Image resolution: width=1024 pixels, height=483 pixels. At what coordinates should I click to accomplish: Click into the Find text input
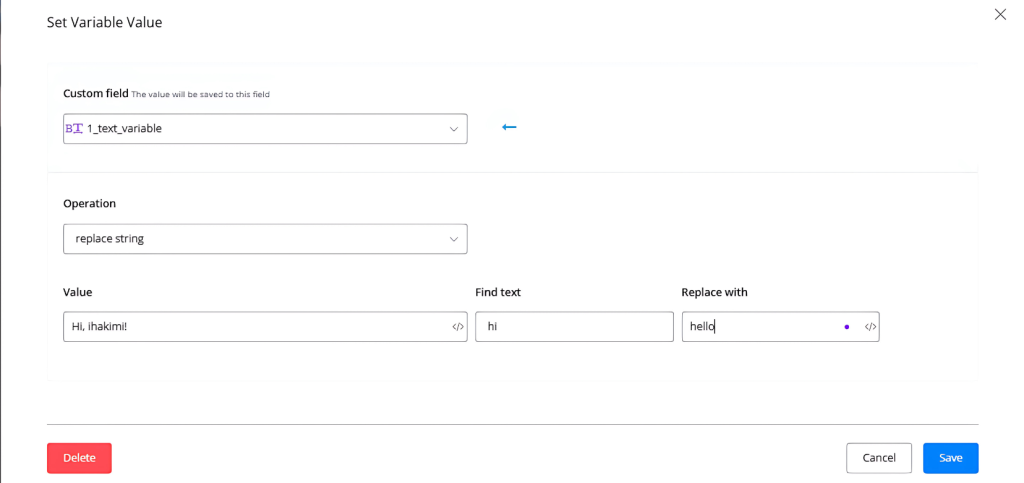(x=573, y=327)
